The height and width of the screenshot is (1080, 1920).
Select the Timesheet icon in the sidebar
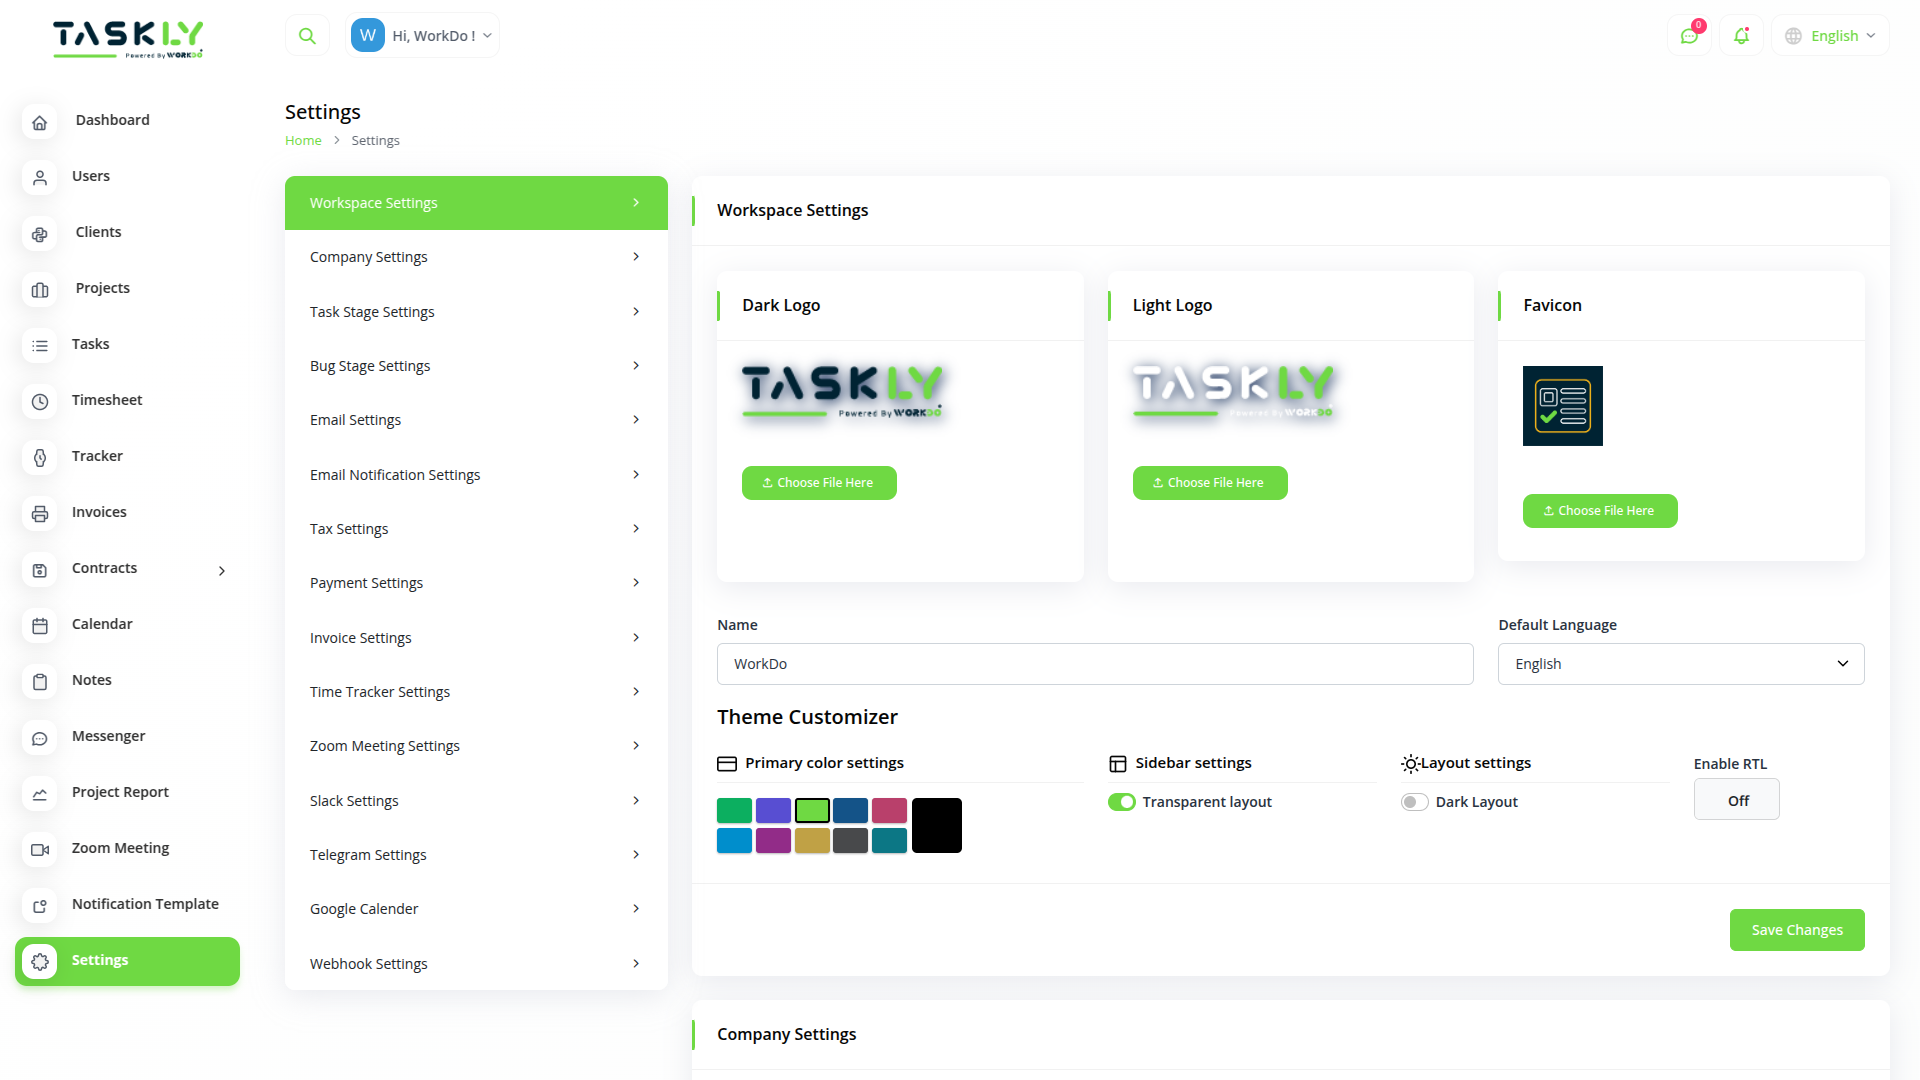[39, 402]
